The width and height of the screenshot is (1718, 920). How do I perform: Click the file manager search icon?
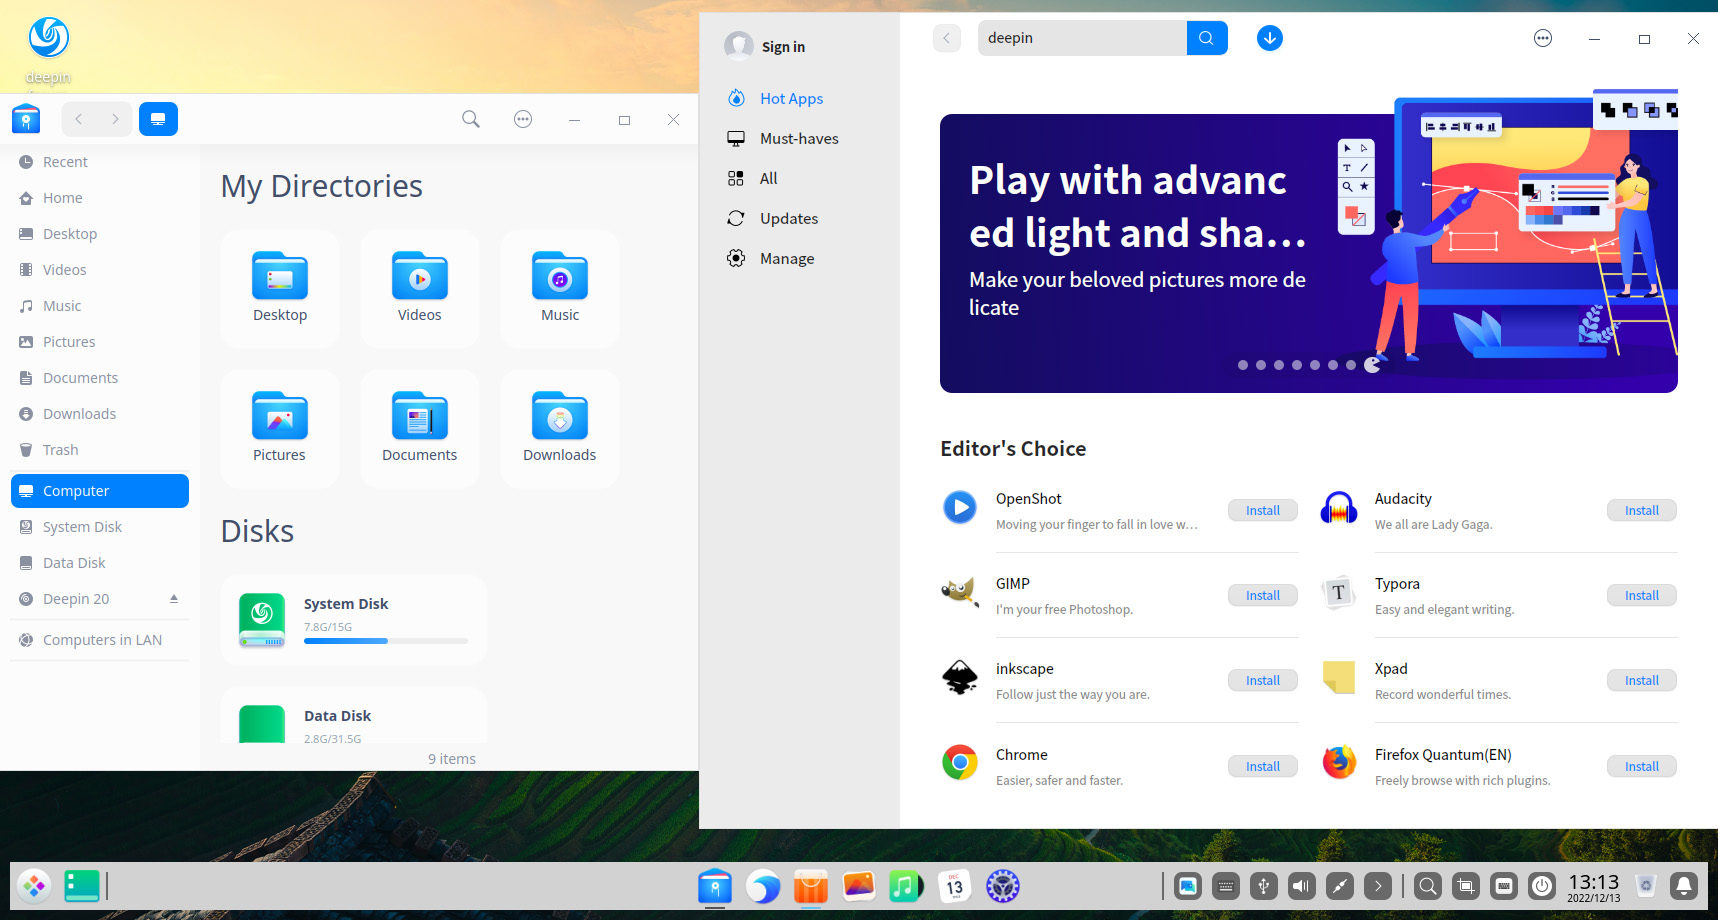(471, 119)
